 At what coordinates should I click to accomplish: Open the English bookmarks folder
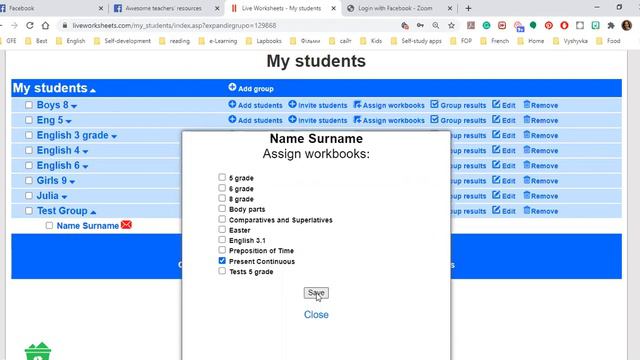[71, 41]
